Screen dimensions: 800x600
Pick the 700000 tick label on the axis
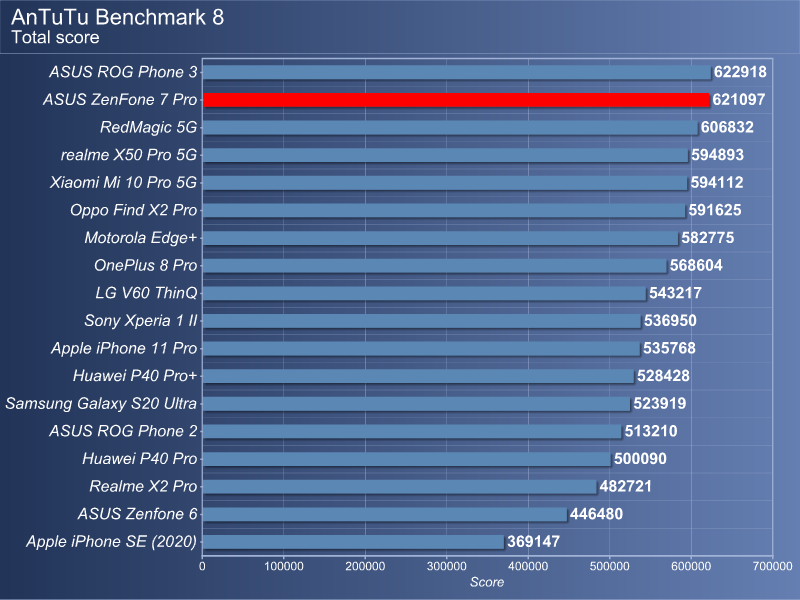click(772, 566)
